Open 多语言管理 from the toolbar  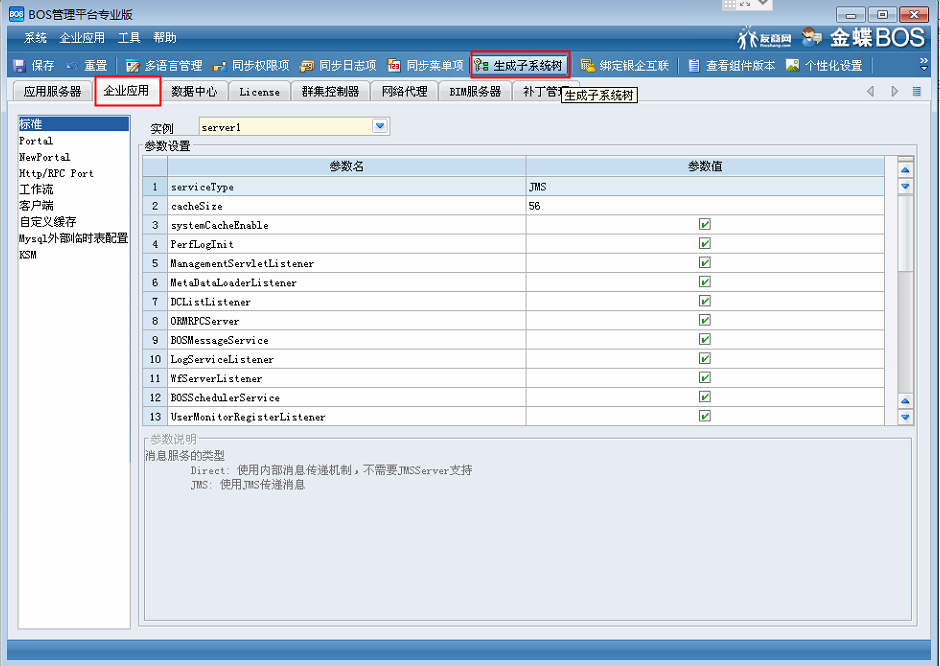pos(164,65)
